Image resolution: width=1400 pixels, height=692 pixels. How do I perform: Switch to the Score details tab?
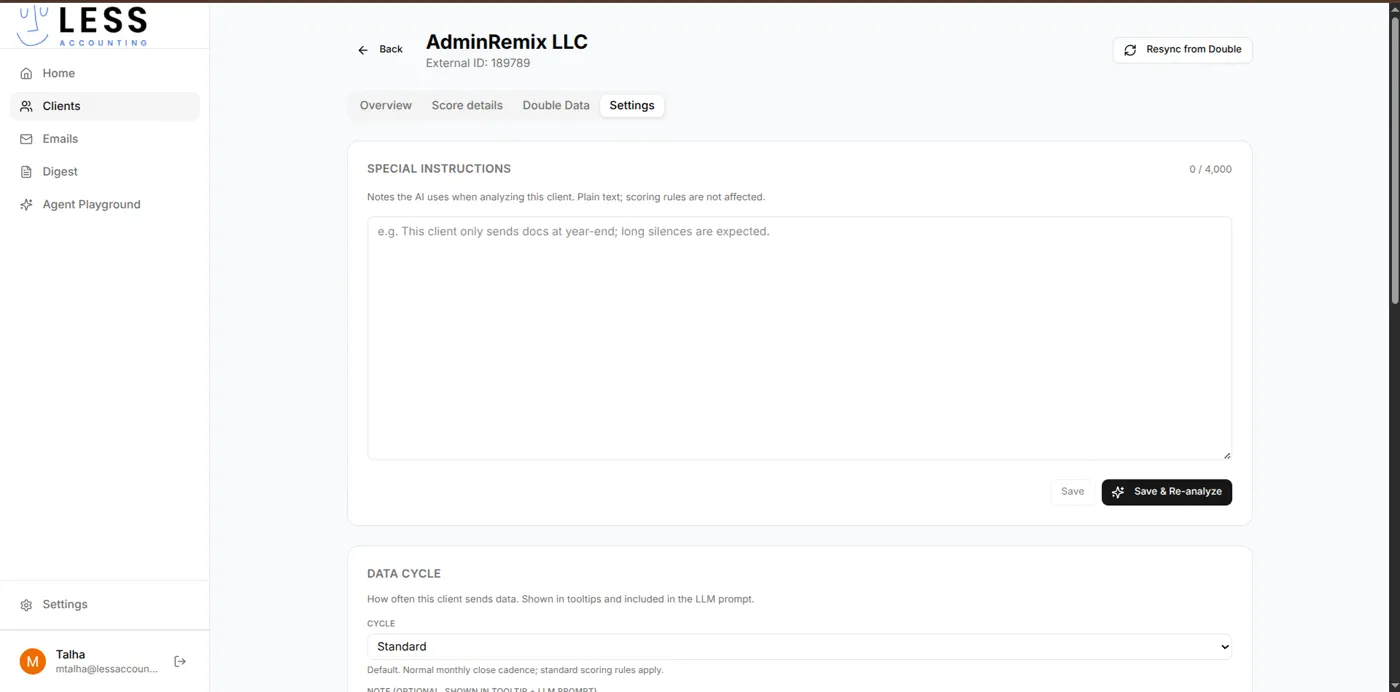click(467, 105)
